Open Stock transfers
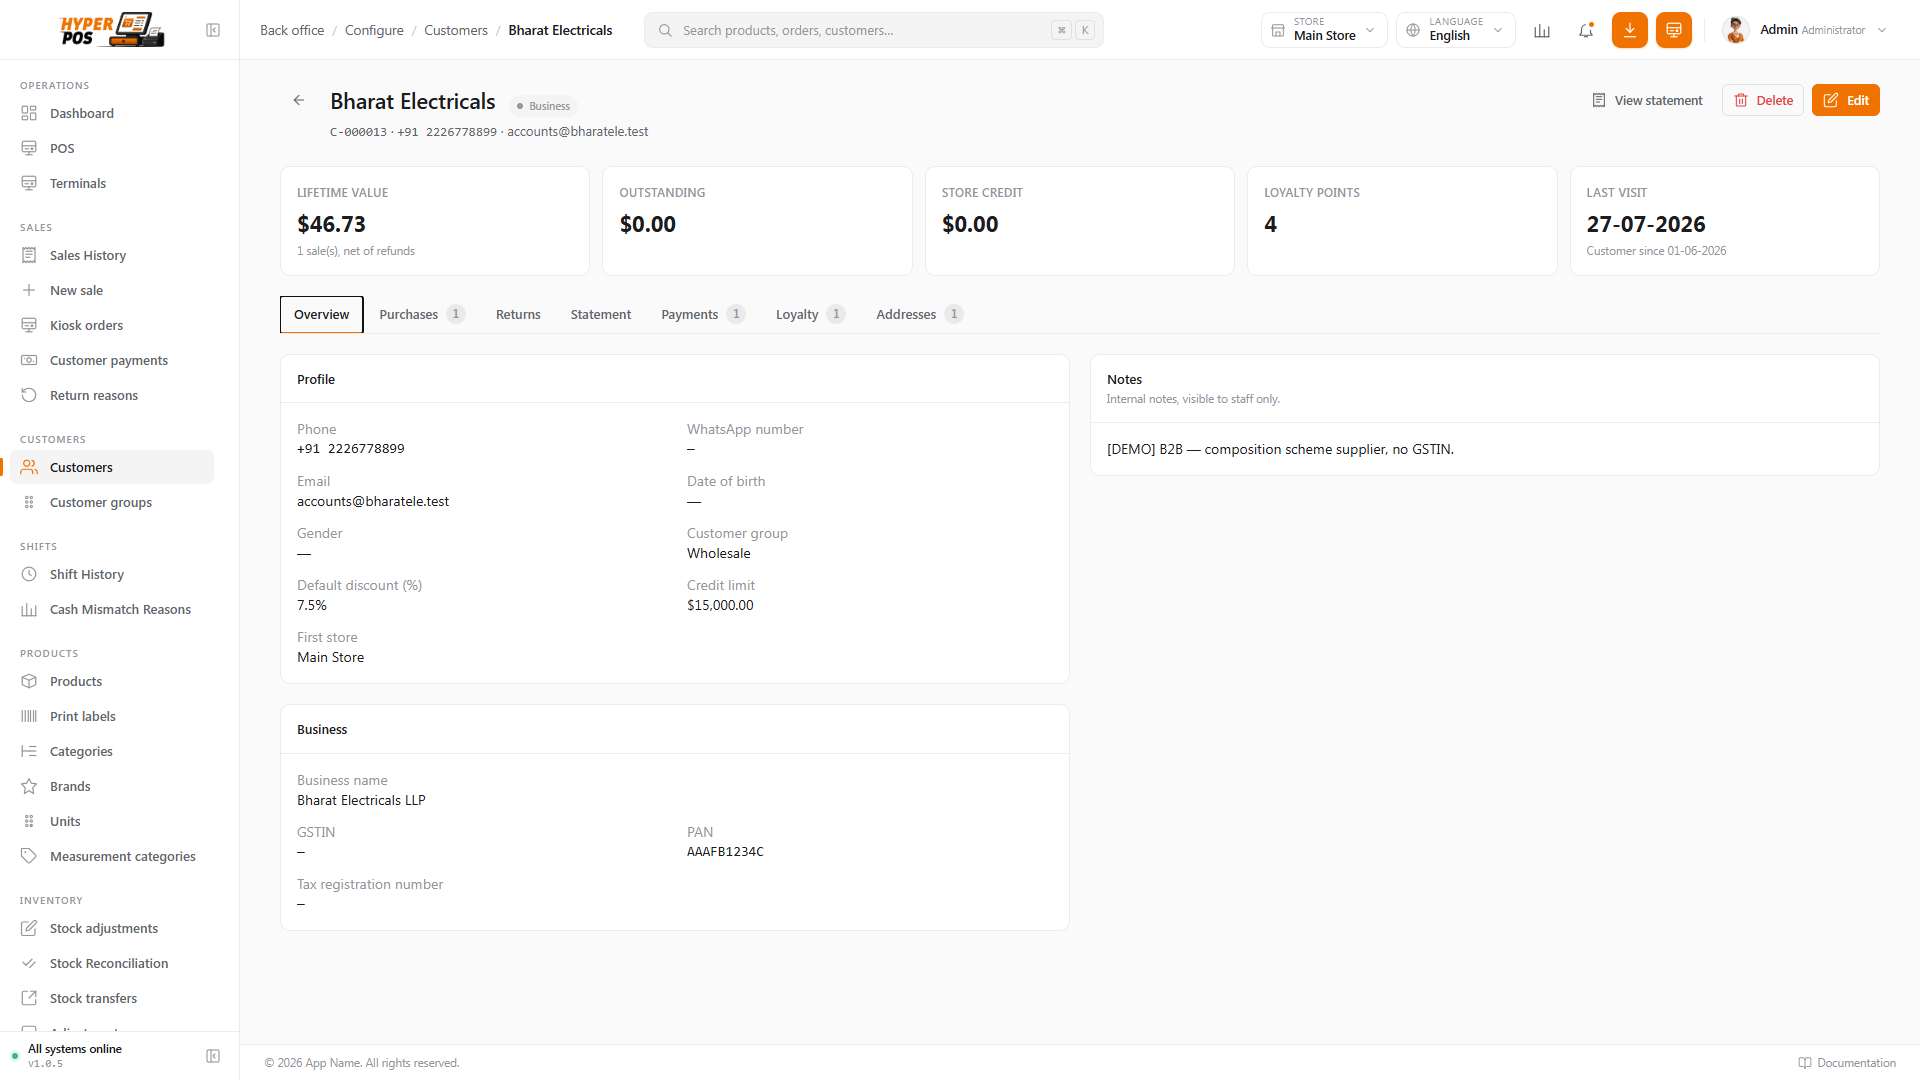 point(112,998)
